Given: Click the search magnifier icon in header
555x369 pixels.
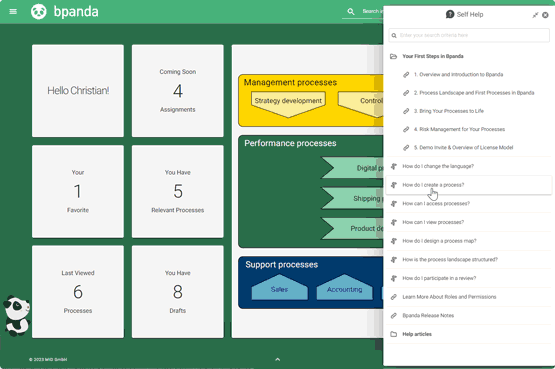Looking at the screenshot, I should tap(351, 12).
